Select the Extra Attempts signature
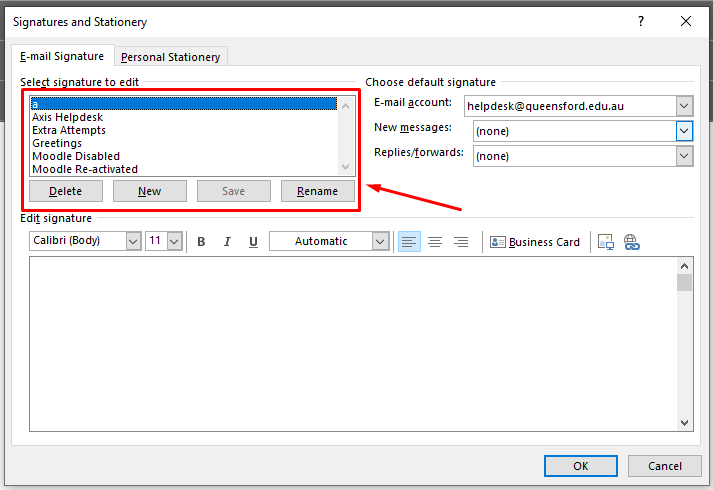Screen dimensions: 713x490 184,130
